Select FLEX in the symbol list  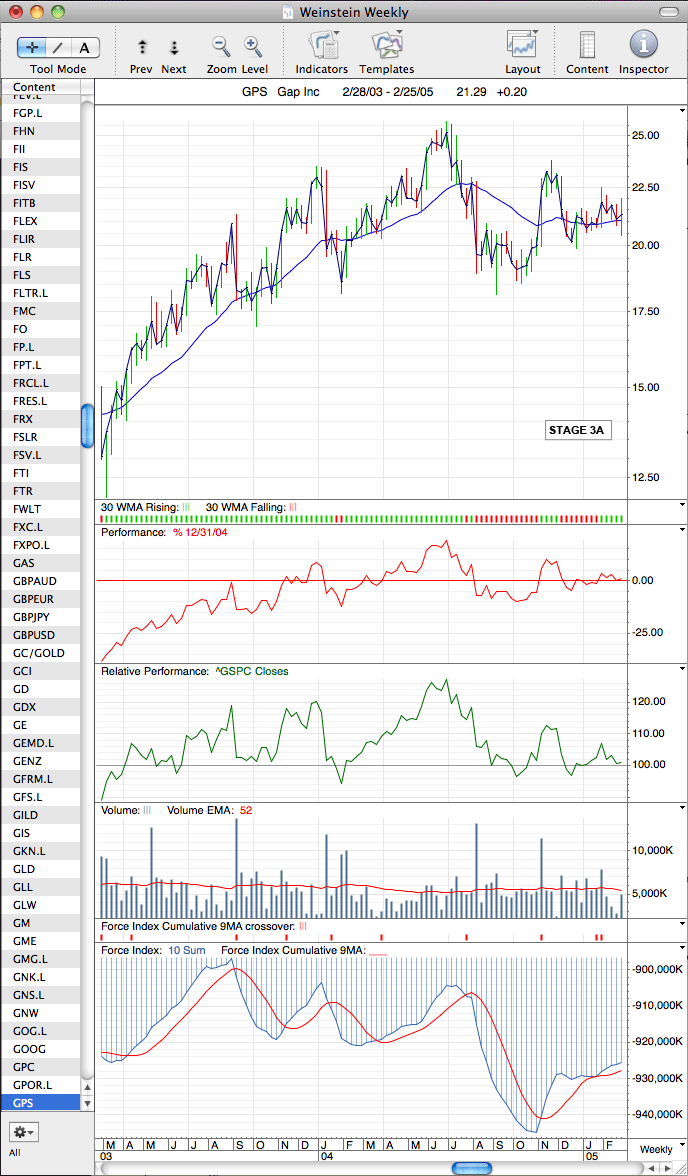(x=41, y=220)
